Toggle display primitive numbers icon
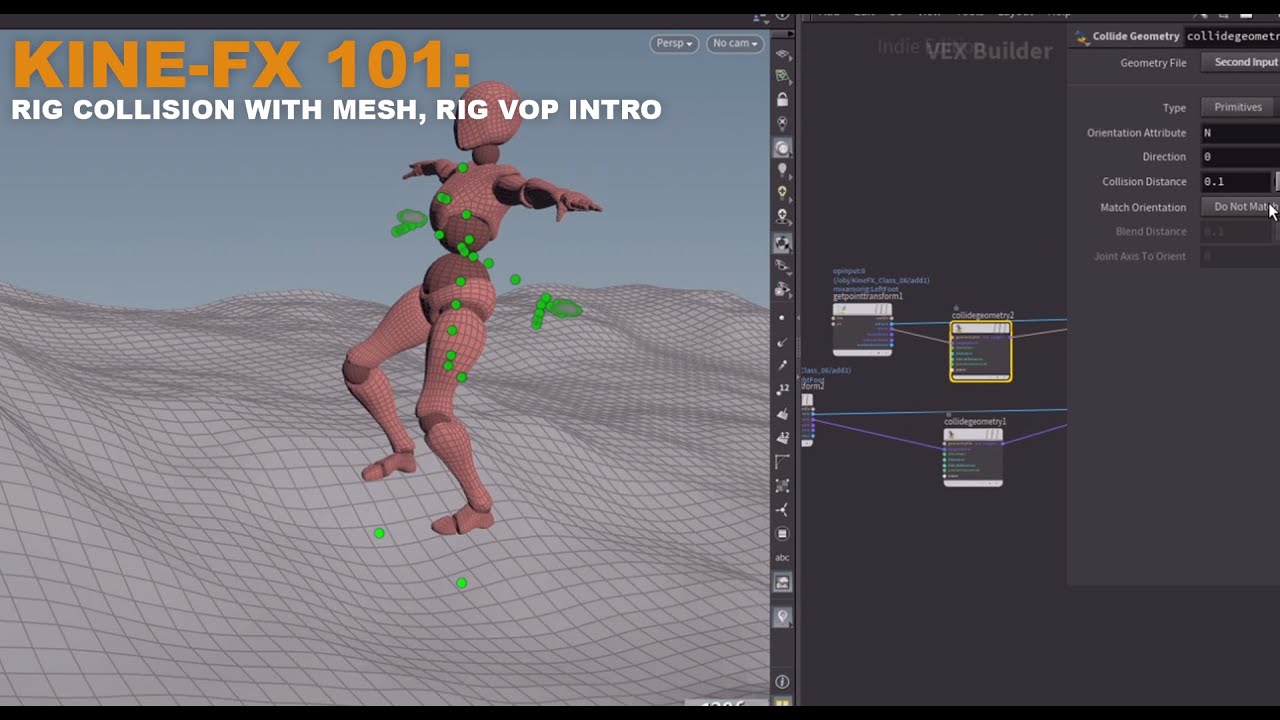 pos(783,437)
